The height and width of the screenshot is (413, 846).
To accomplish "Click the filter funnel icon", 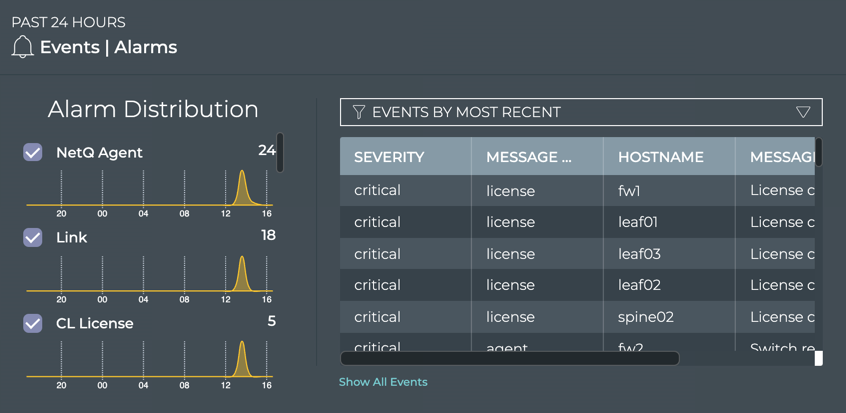I will pyautogui.click(x=358, y=112).
